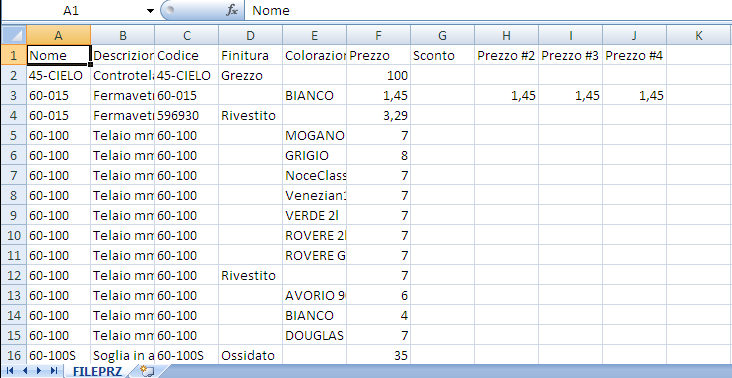
Task: Click the Name Box showing A1
Action: (x=72, y=11)
